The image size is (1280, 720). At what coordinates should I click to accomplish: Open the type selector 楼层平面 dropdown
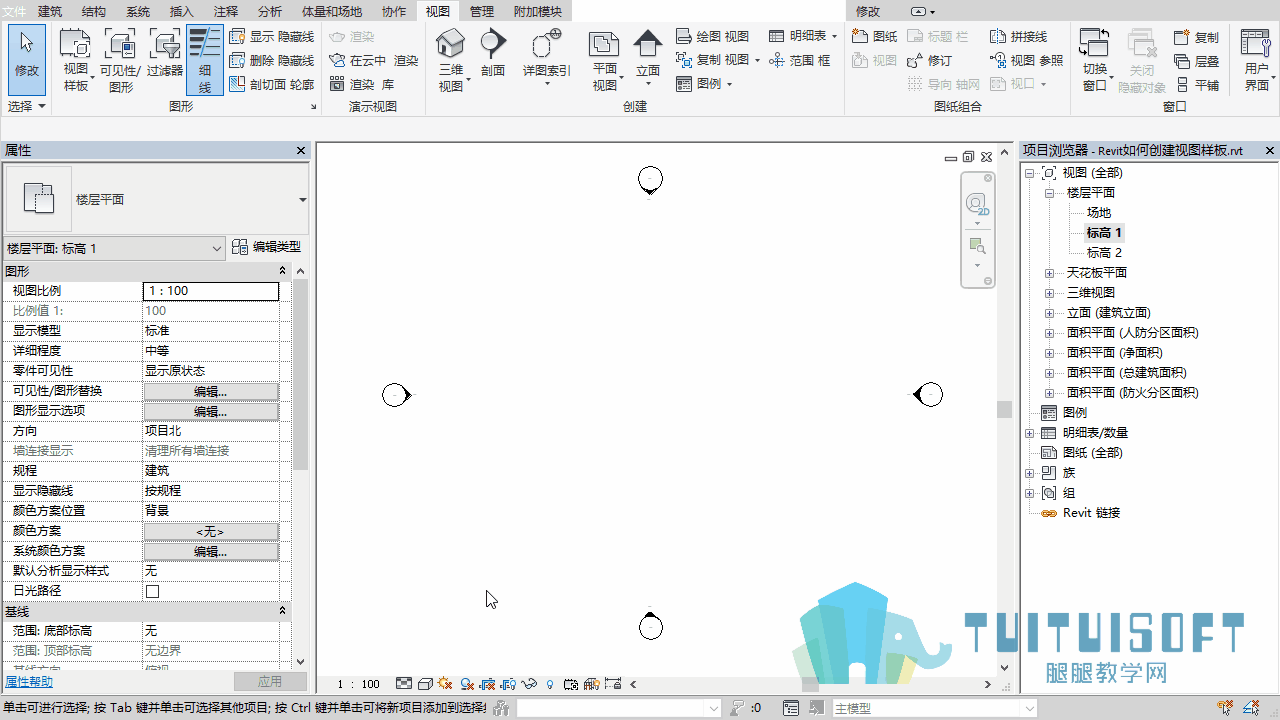pyautogui.click(x=303, y=200)
